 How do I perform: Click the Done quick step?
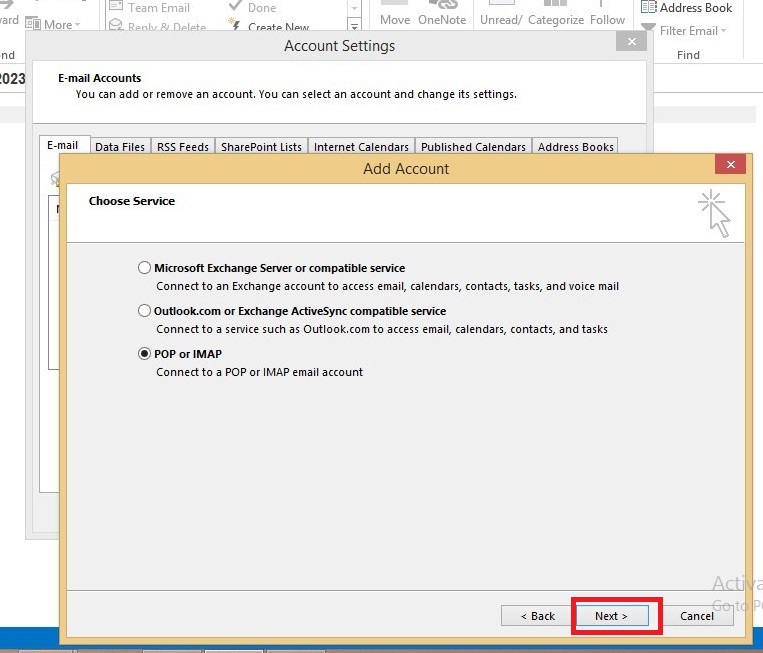(253, 8)
